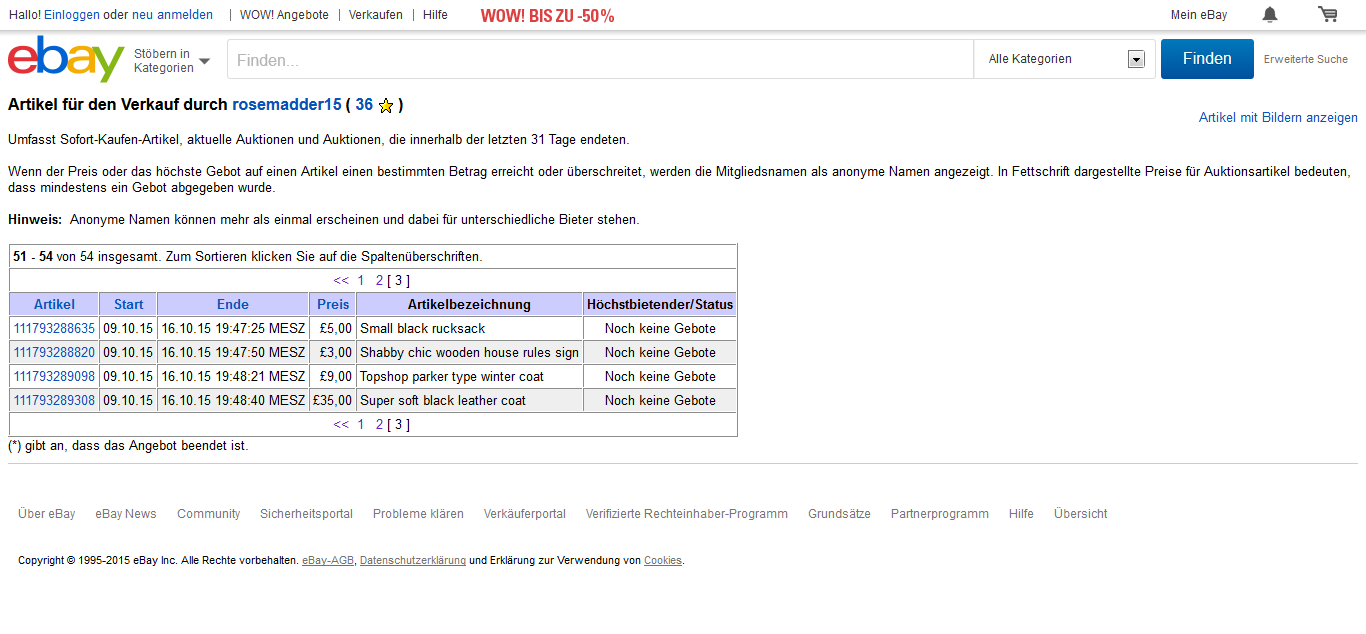
Task: Click Artikel mit Bildern anzeigen
Action: click(1278, 118)
